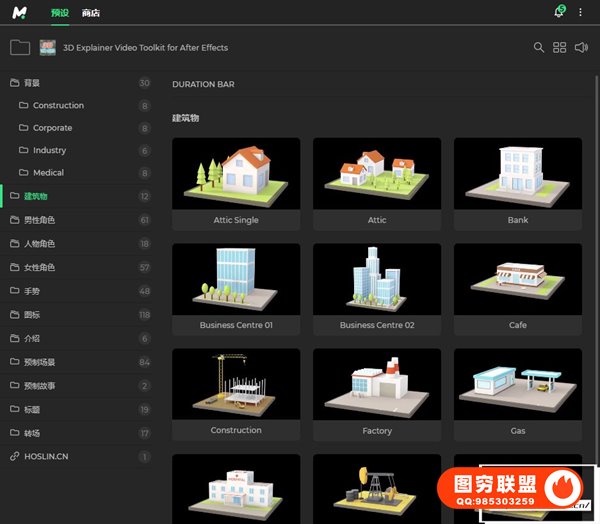
Task: Click the notification bell icon
Action: tap(558, 12)
